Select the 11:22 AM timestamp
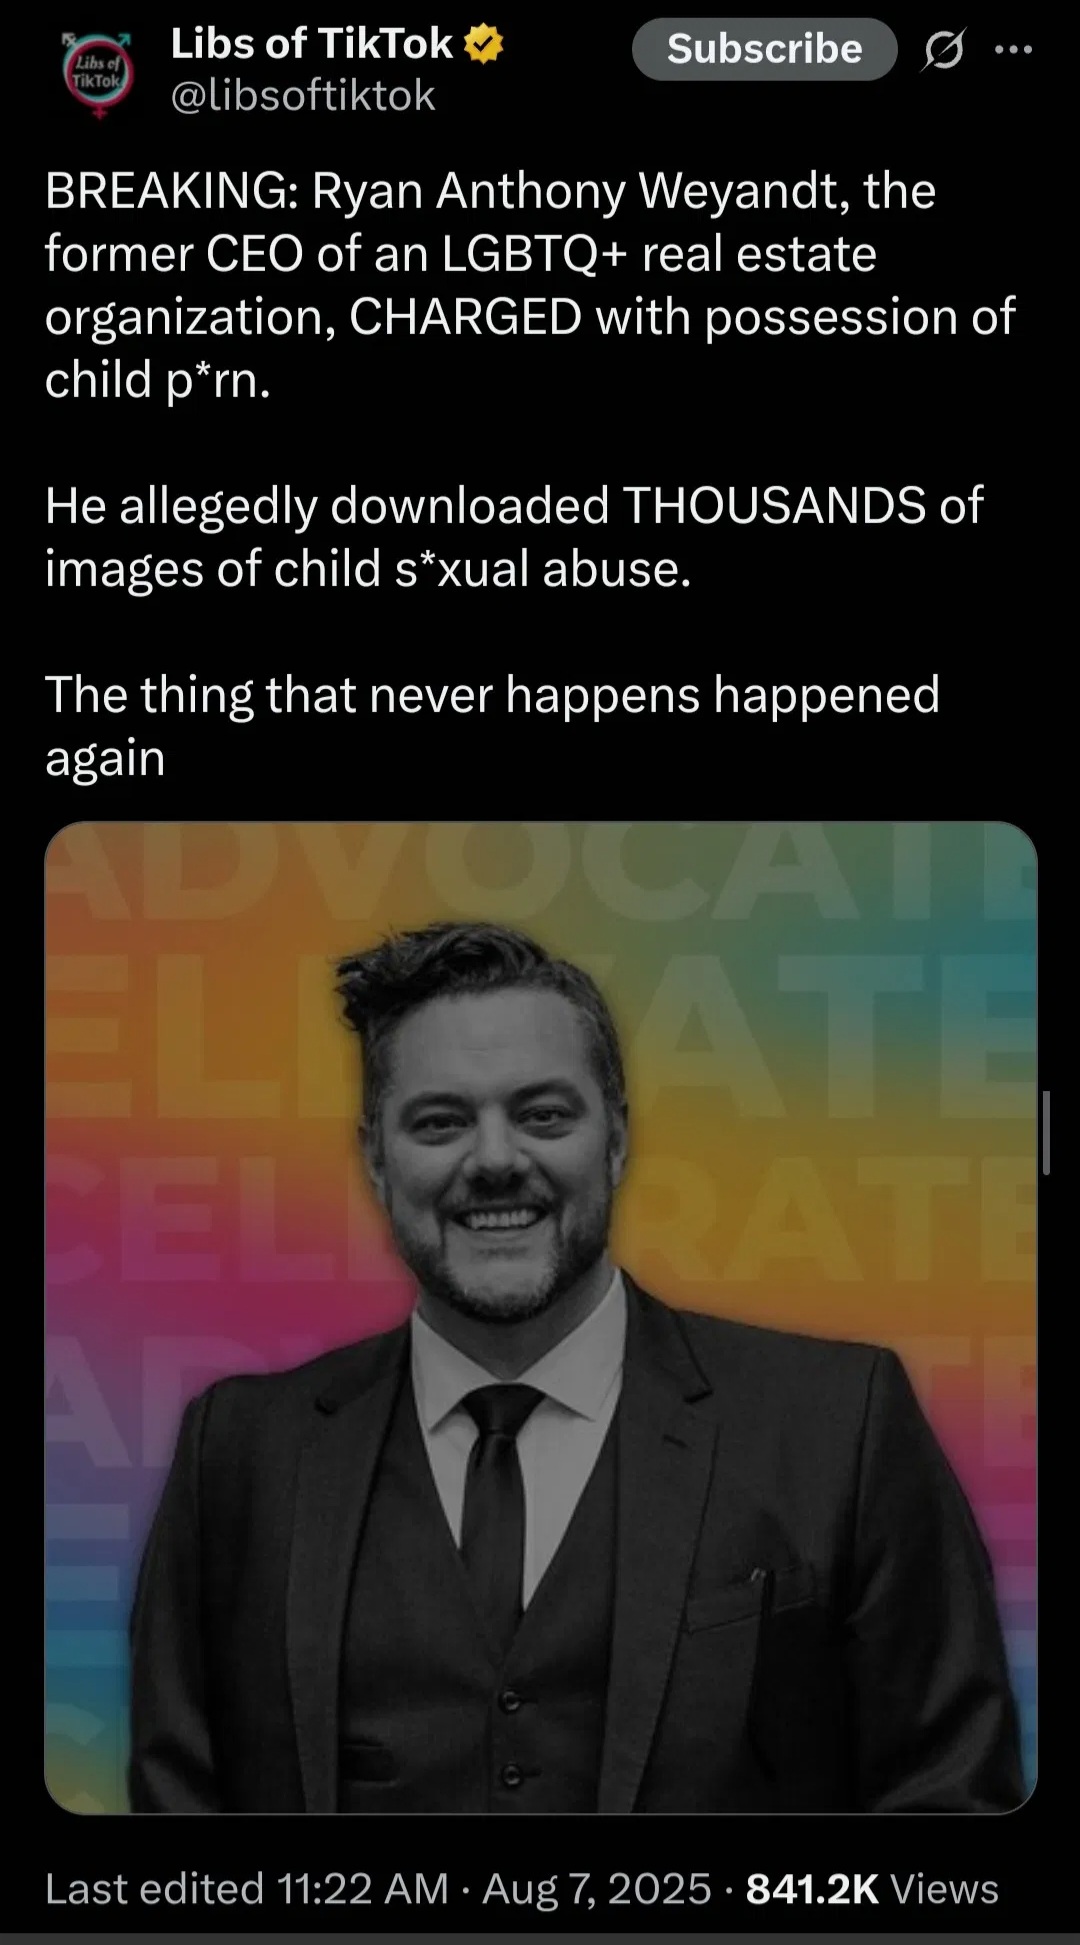This screenshot has width=1080, height=1945. tap(362, 1889)
